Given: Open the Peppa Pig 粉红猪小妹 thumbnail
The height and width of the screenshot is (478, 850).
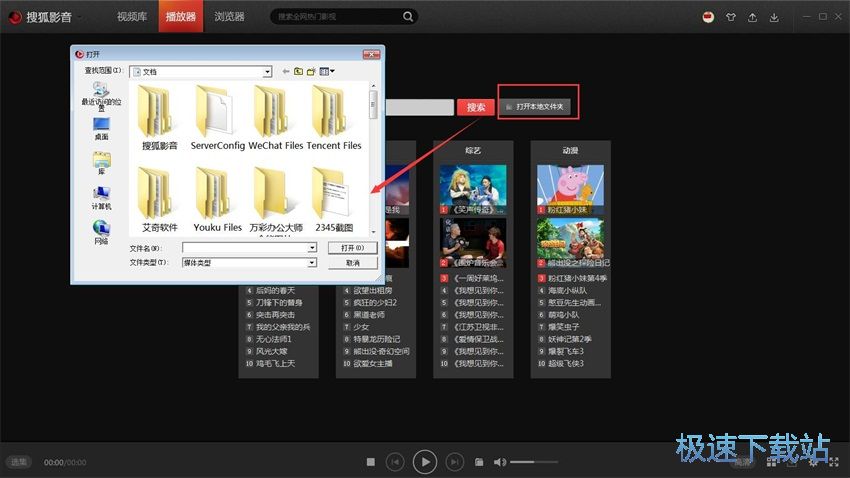Looking at the screenshot, I should (570, 189).
